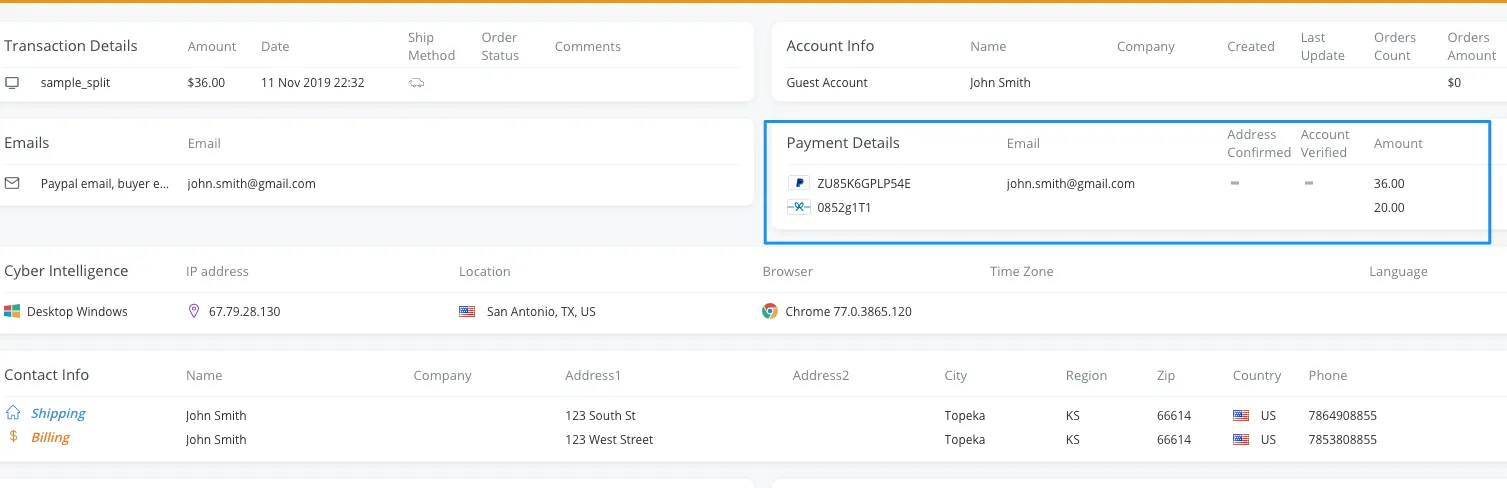This screenshot has height=488, width=1507.
Task: Click the US flag in Billing row
Action: [x=1241, y=440]
